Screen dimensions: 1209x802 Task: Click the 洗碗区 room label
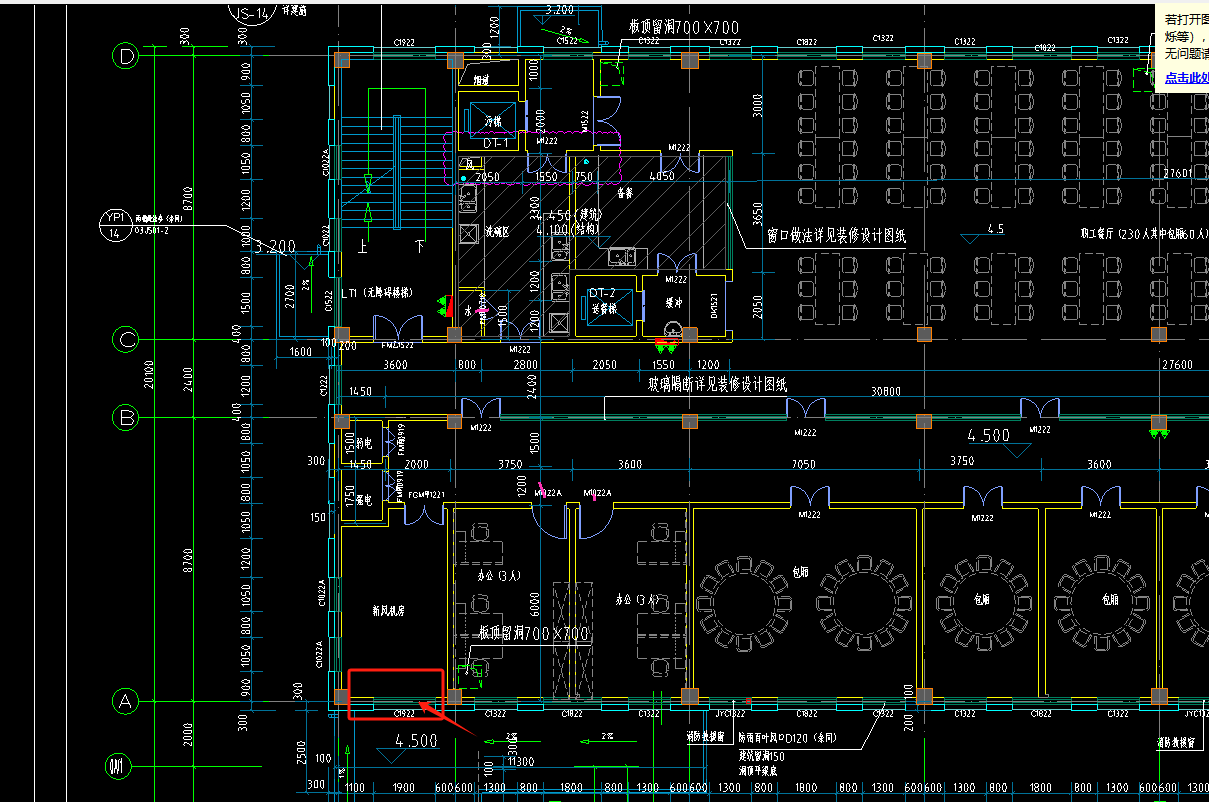(x=498, y=232)
